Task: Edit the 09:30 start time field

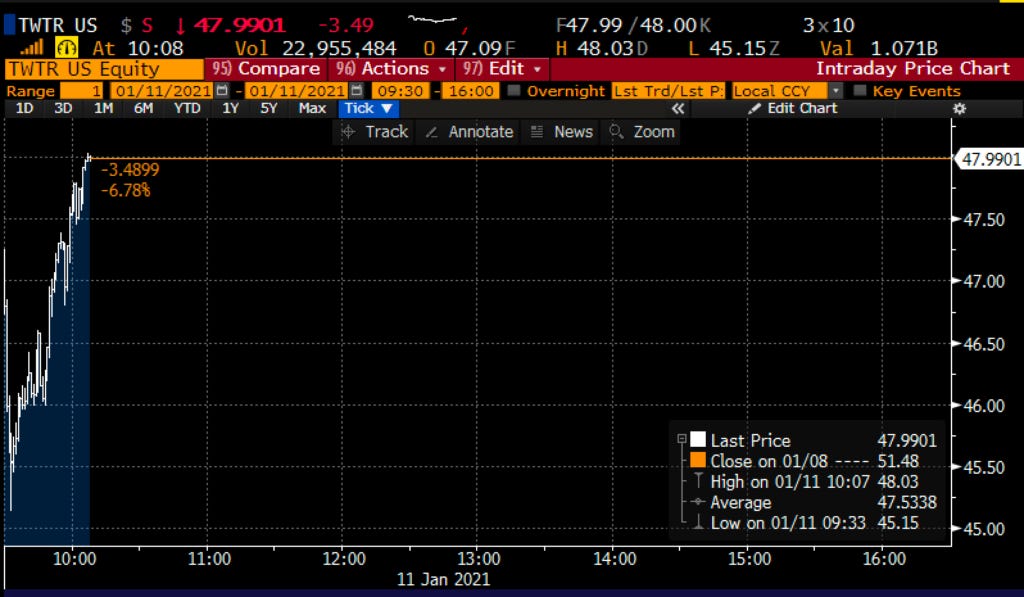Action: (400, 91)
